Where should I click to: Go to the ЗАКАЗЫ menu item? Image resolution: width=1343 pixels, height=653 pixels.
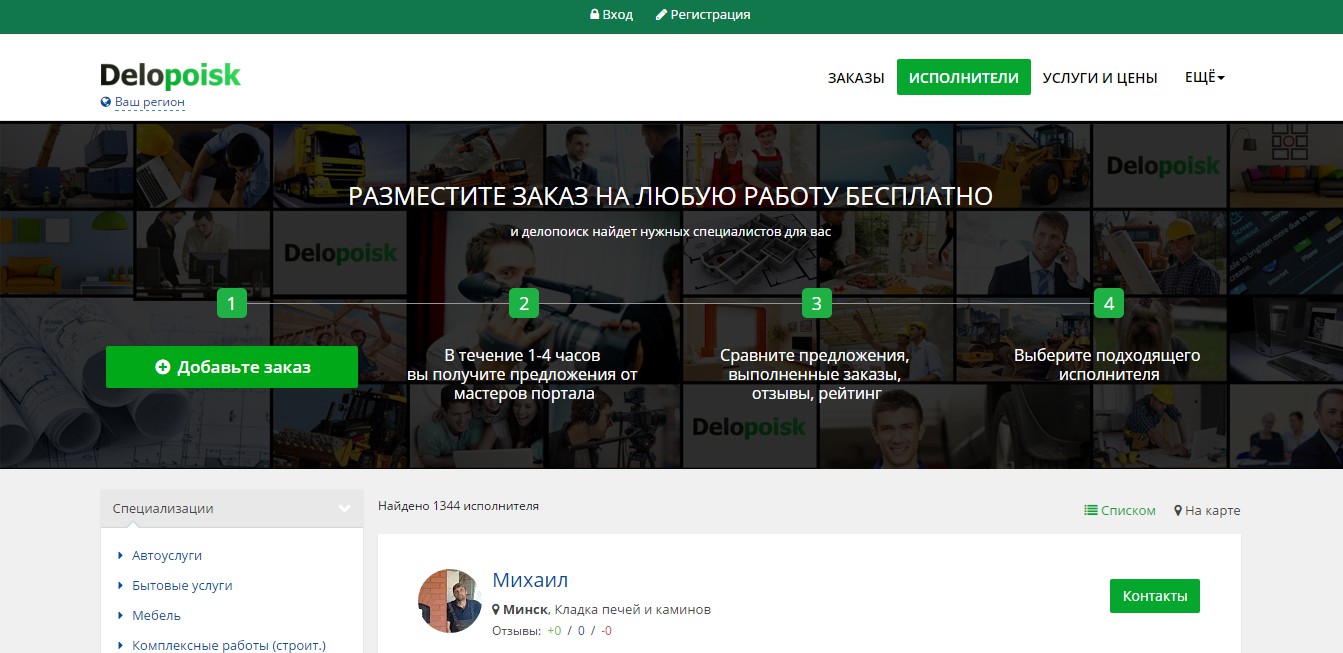[856, 78]
